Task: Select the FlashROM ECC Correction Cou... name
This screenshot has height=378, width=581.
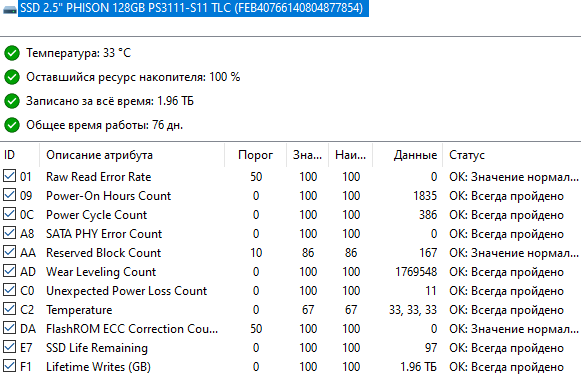Action: point(132,329)
